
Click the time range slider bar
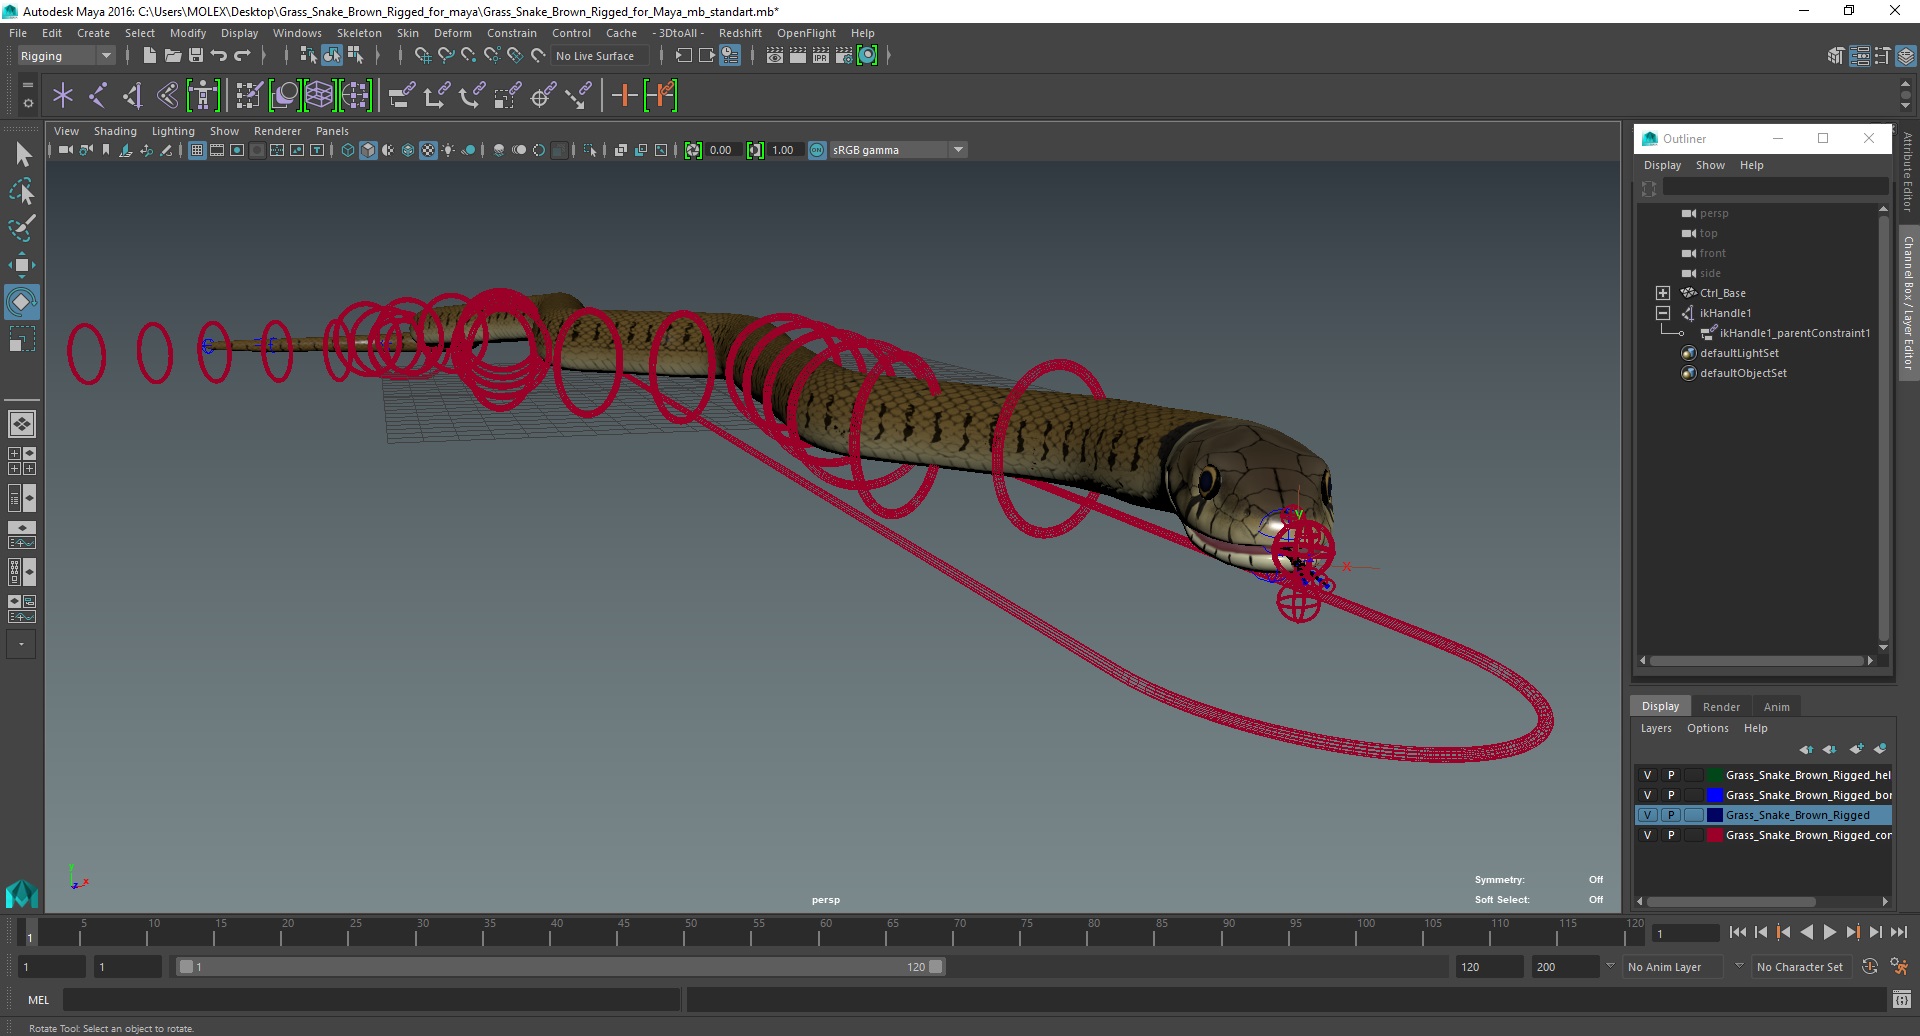tap(560, 967)
